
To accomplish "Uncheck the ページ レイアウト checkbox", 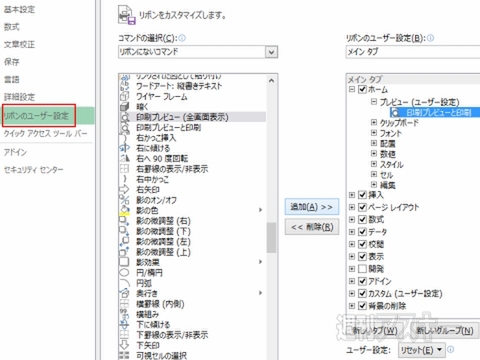I will (x=362, y=207).
